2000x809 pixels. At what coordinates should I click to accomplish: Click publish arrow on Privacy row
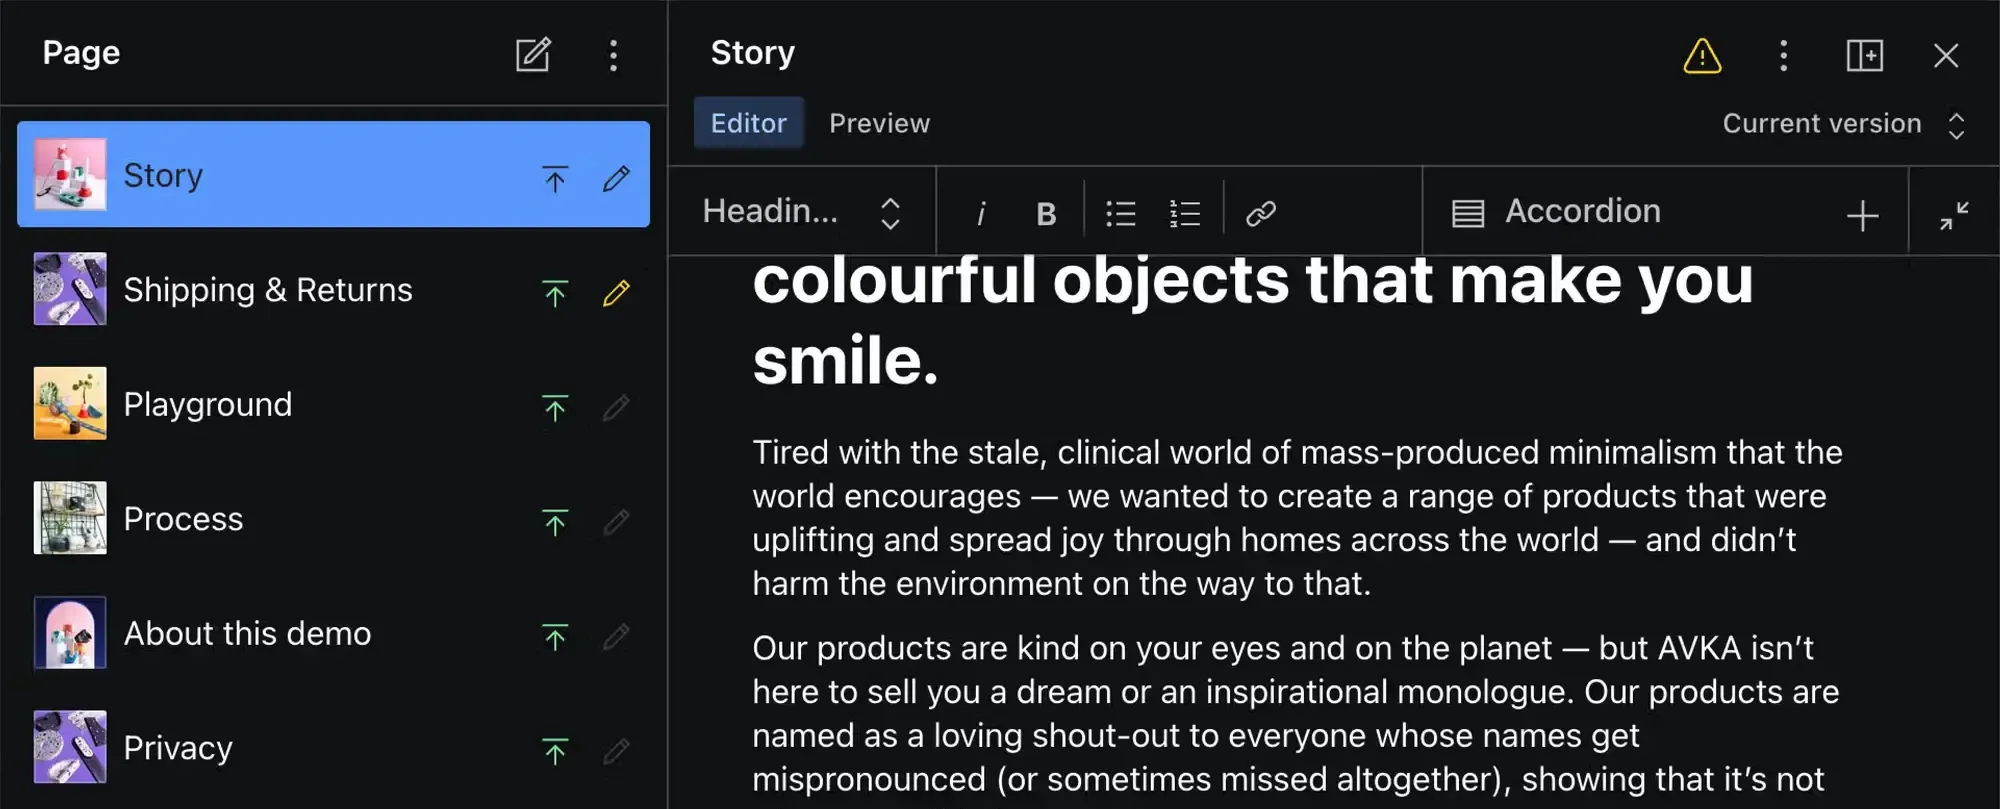pyautogui.click(x=555, y=751)
